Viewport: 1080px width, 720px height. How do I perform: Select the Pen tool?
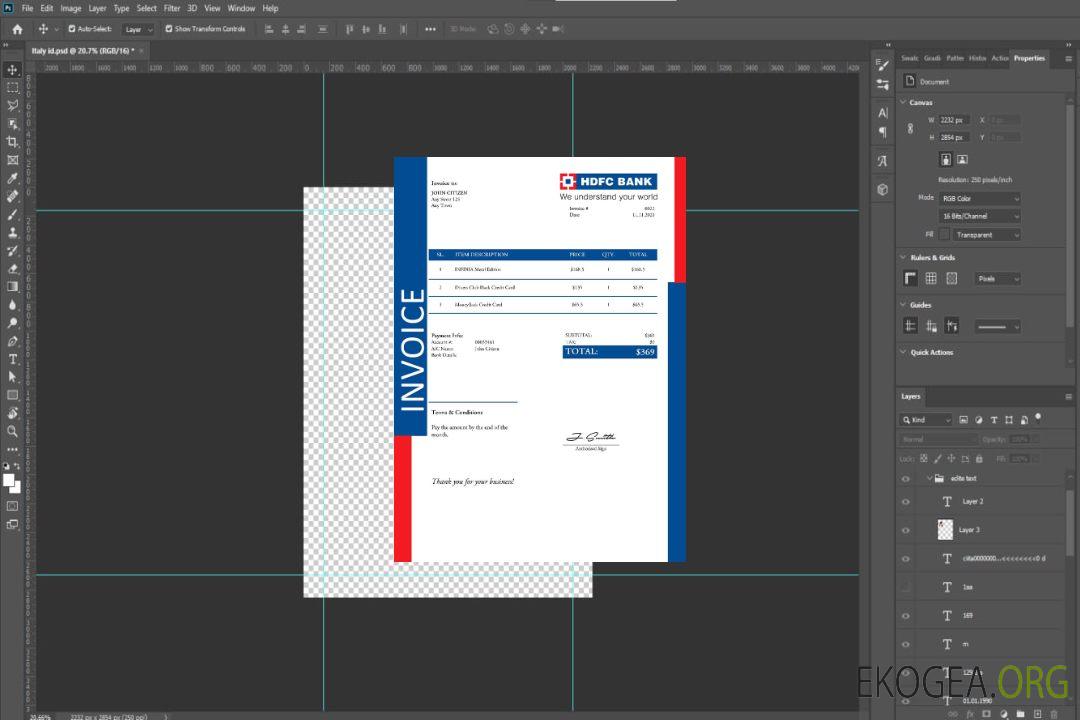coord(12,341)
